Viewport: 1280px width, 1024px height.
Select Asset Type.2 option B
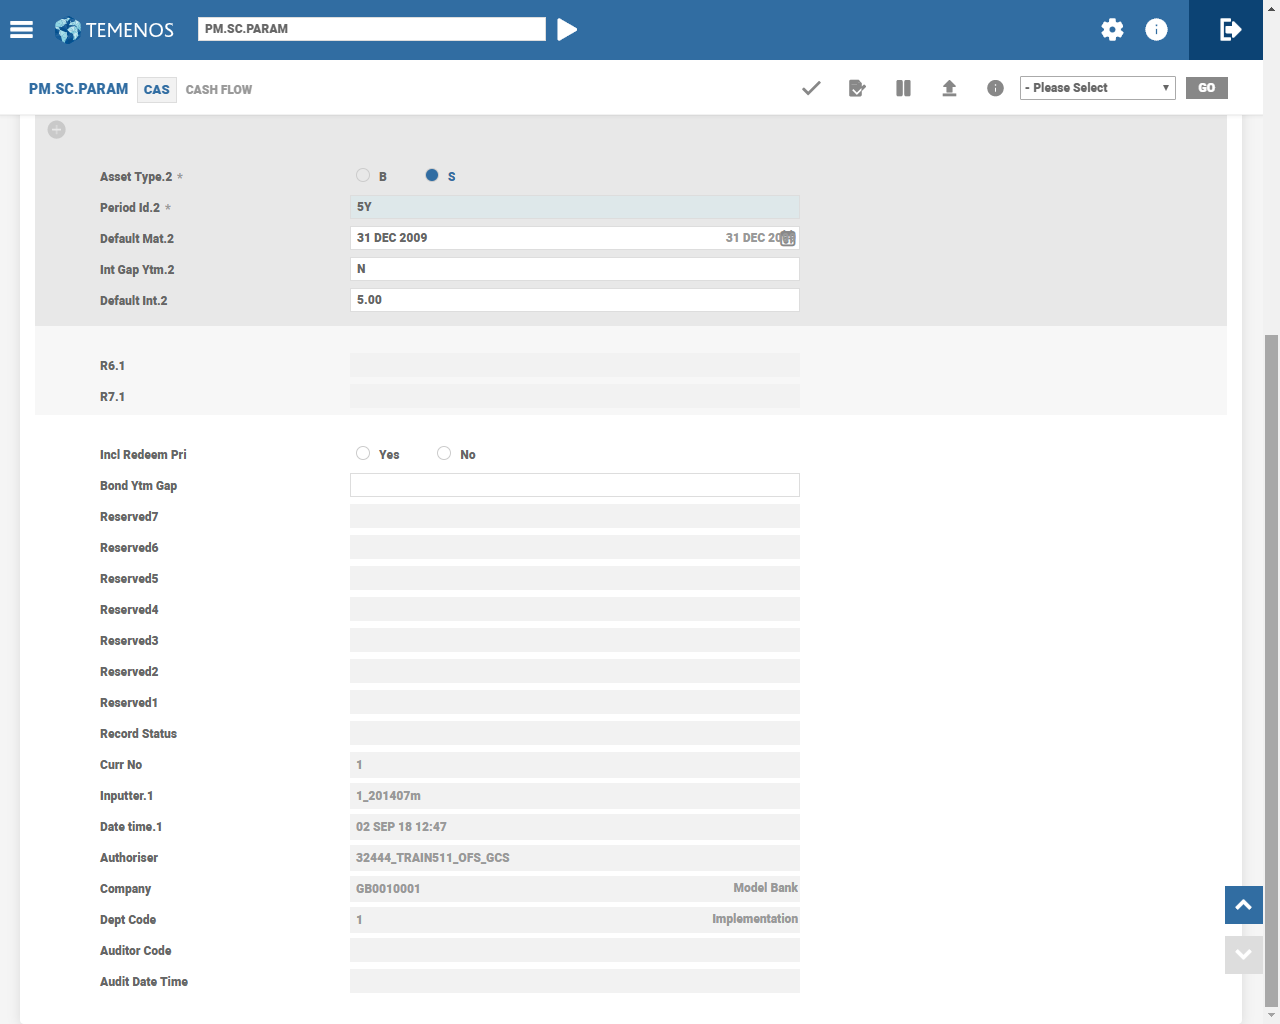coord(363,175)
